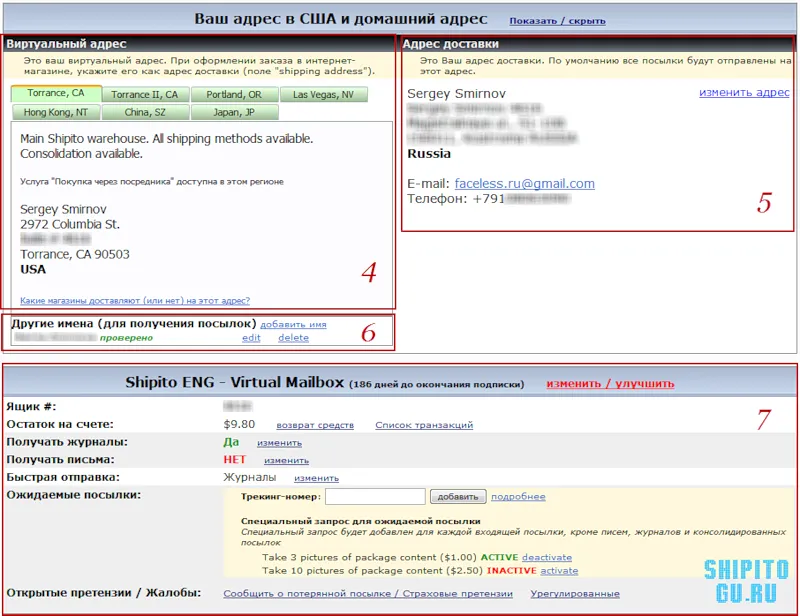This screenshot has width=800, height=616.
Task: Open Урегулированные claims link
Action: [575, 594]
